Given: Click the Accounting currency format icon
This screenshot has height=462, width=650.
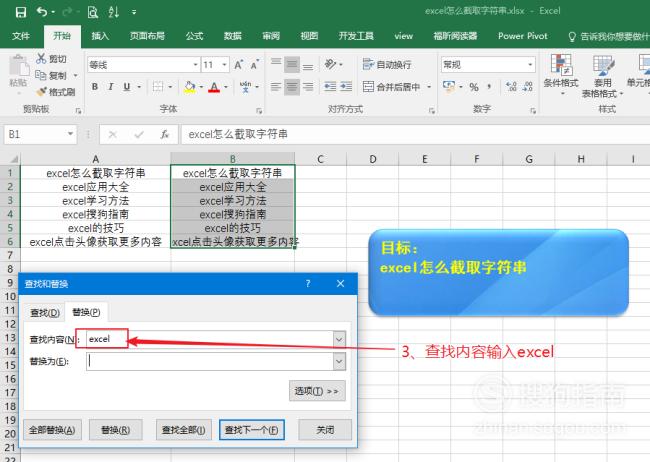Looking at the screenshot, I should [x=449, y=87].
